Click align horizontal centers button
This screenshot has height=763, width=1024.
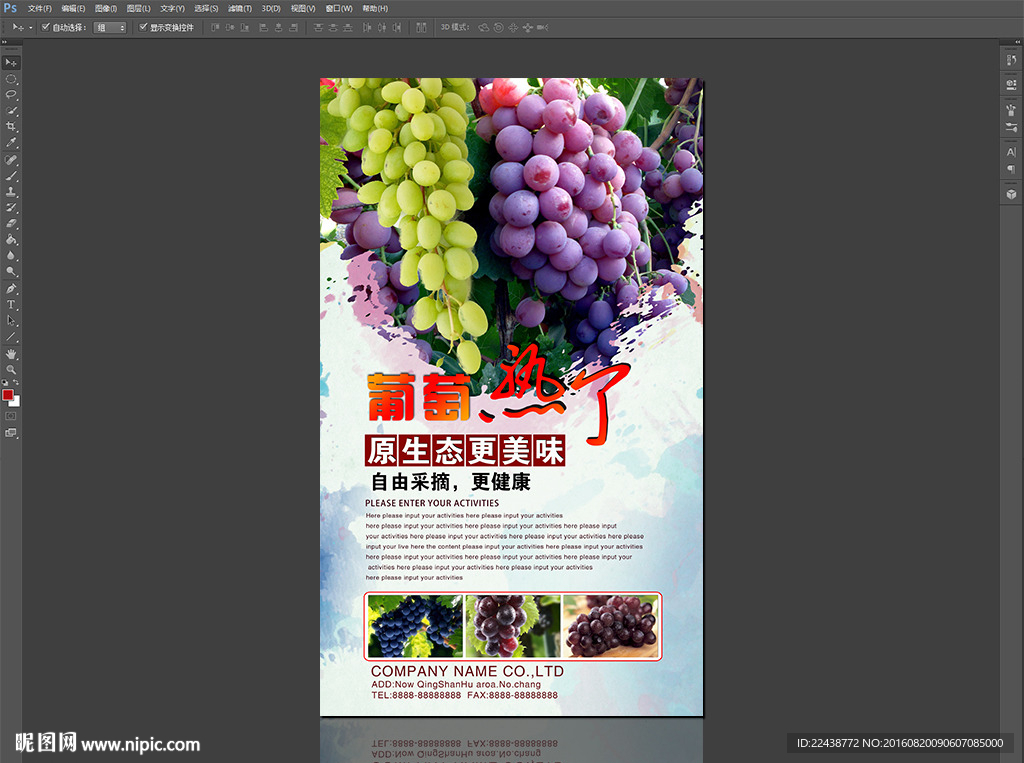[279, 27]
